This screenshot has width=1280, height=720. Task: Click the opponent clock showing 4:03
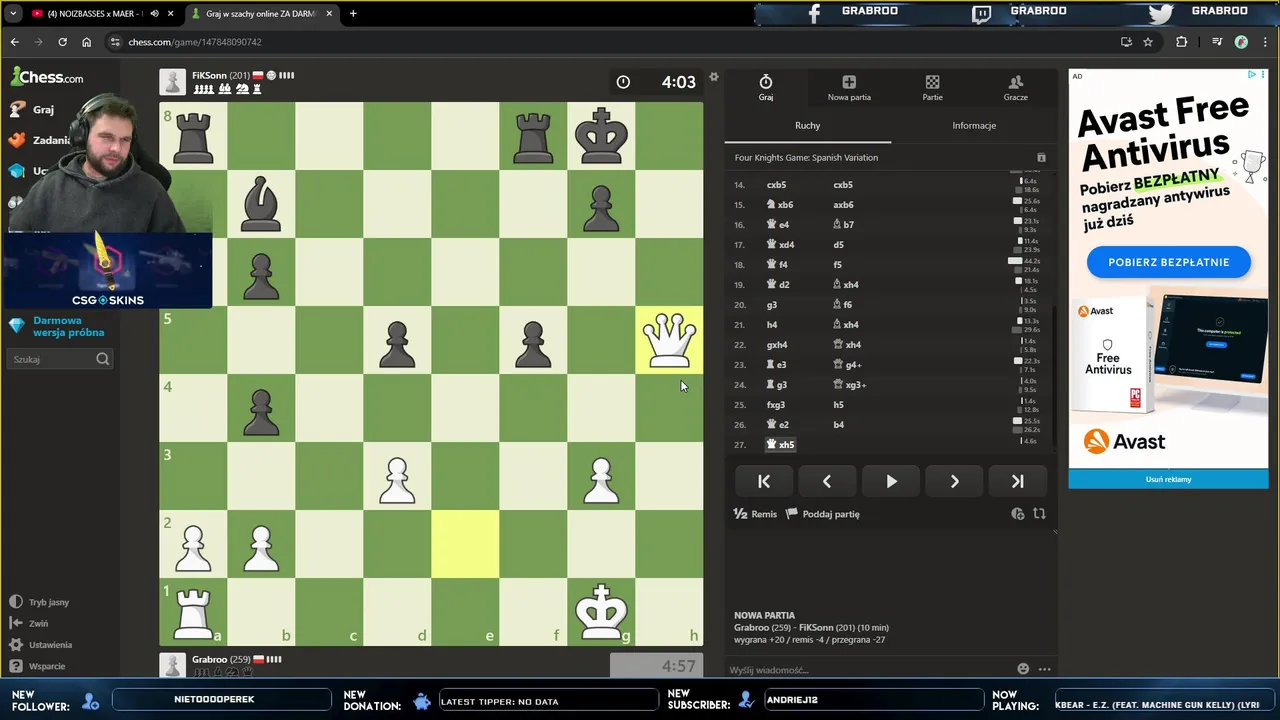[x=657, y=82]
